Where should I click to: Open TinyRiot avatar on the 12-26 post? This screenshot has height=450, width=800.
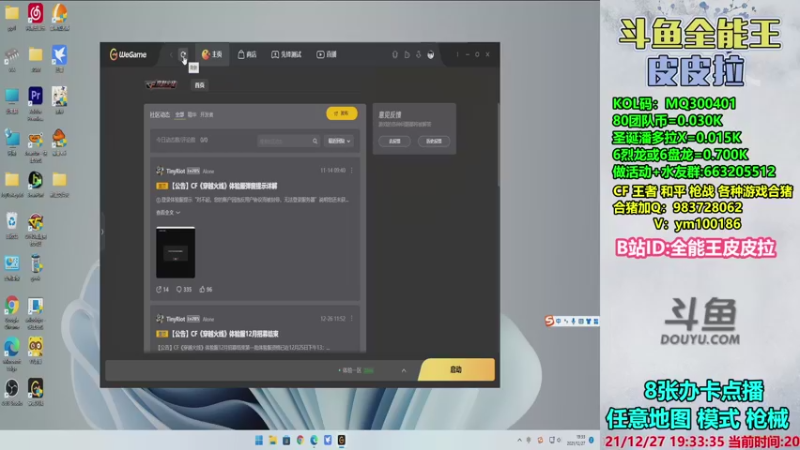(160, 318)
